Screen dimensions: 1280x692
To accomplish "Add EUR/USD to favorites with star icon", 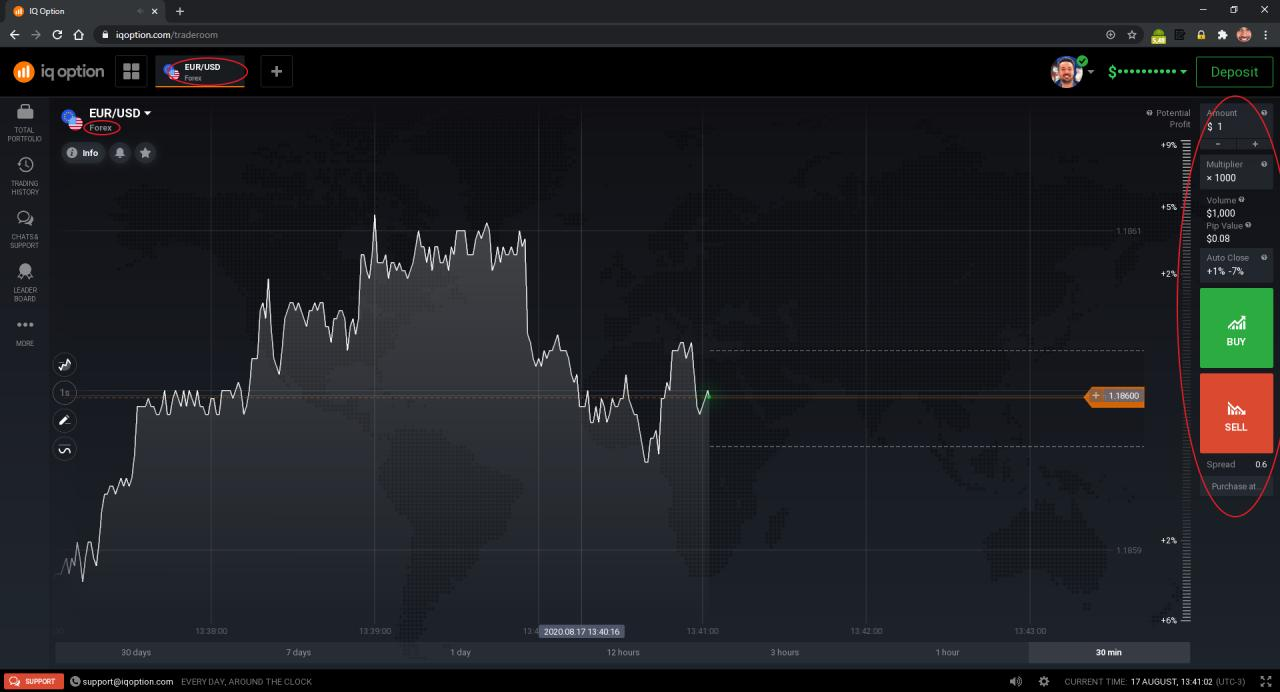I will click(146, 153).
